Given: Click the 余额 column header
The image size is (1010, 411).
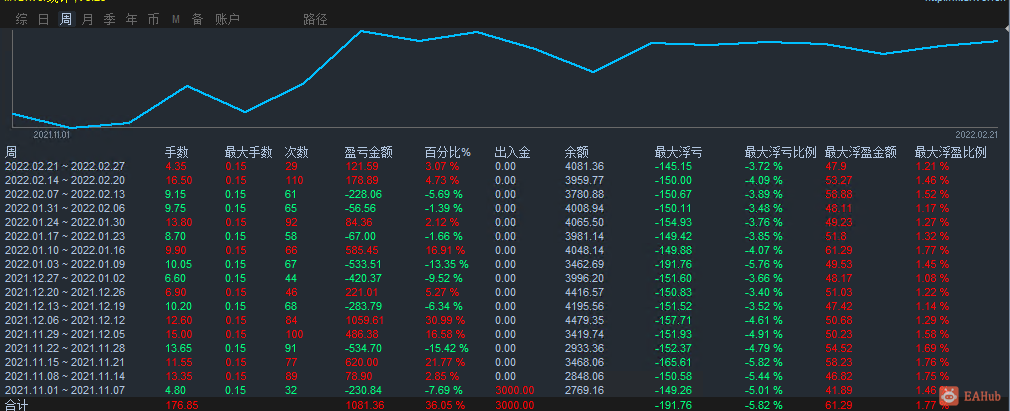Looking at the screenshot, I should click(576, 153).
